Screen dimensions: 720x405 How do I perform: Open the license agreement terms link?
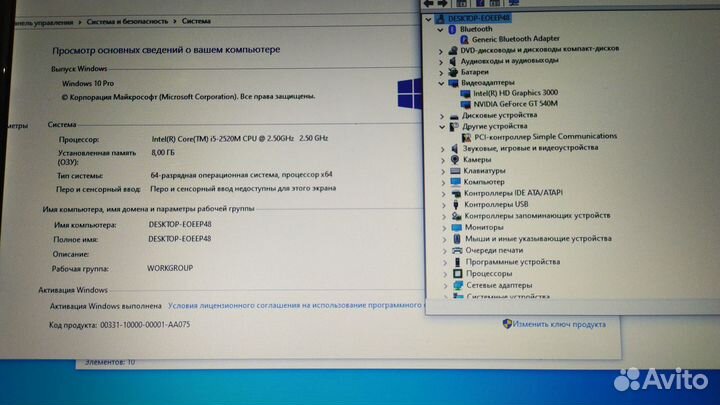[295, 305]
